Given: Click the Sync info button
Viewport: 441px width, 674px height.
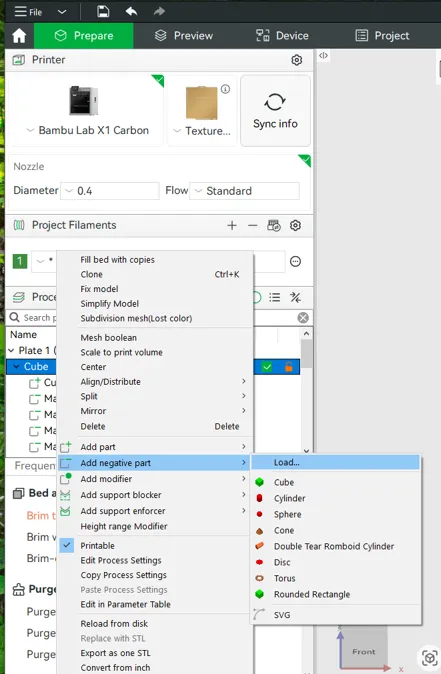Looking at the screenshot, I should [x=275, y=111].
